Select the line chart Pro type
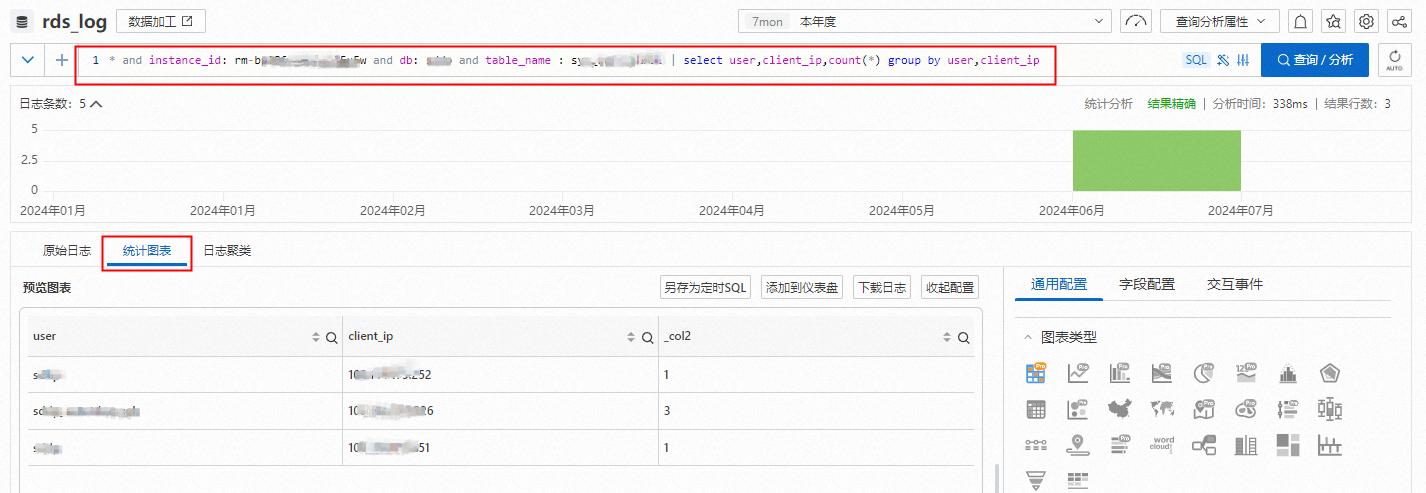Image resolution: width=1426 pixels, height=493 pixels. [1078, 373]
